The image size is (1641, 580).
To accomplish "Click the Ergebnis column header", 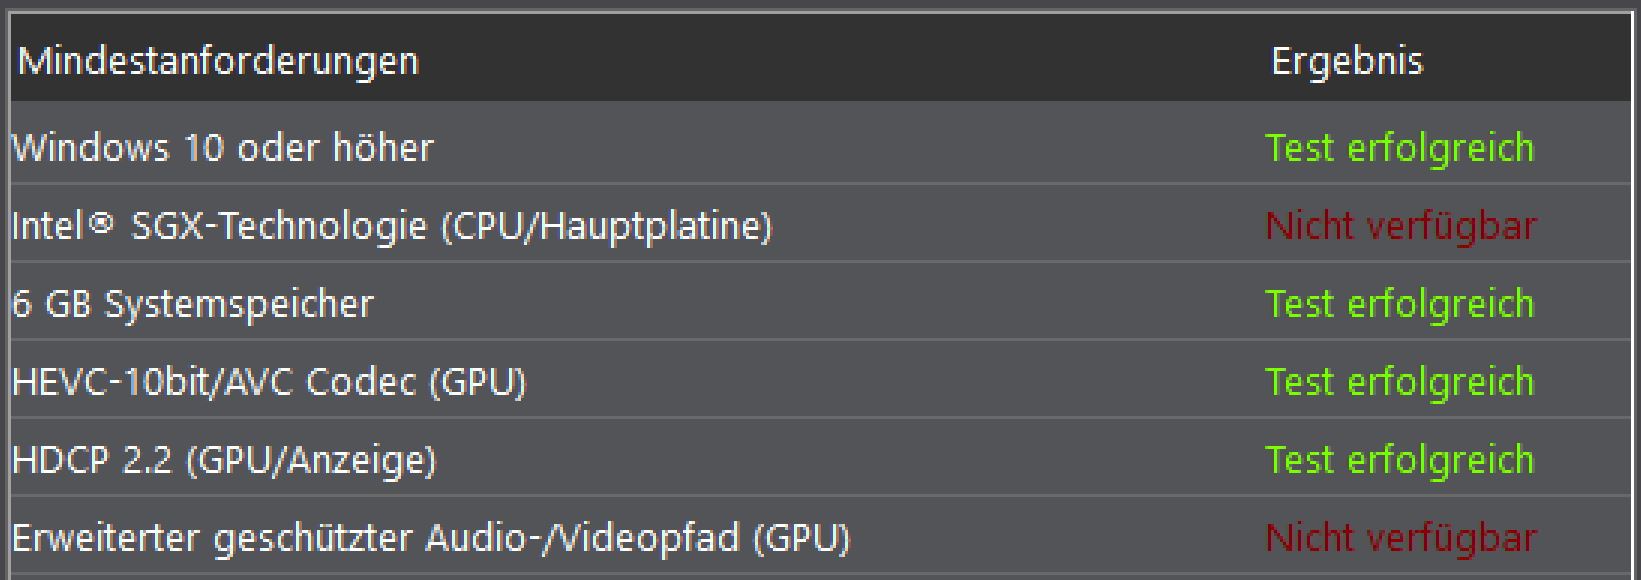I will coord(1346,61).
